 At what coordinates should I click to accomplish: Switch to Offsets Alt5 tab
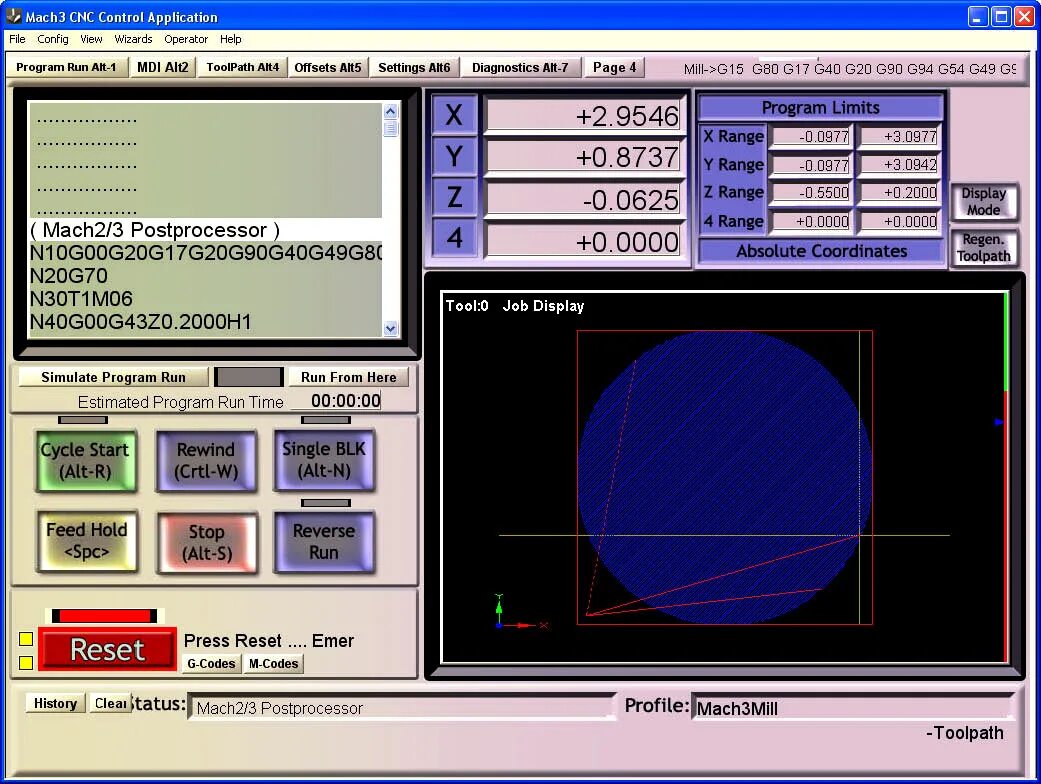(327, 67)
